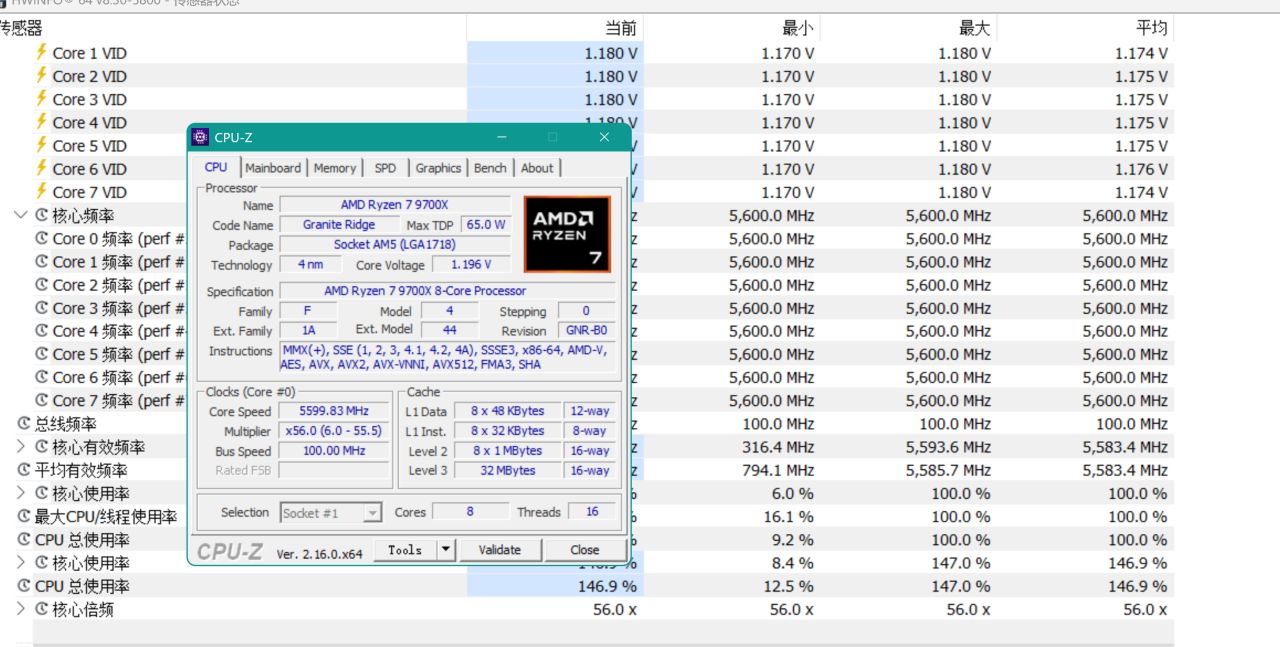Expand the 核心倍频 sensor group

(21, 609)
